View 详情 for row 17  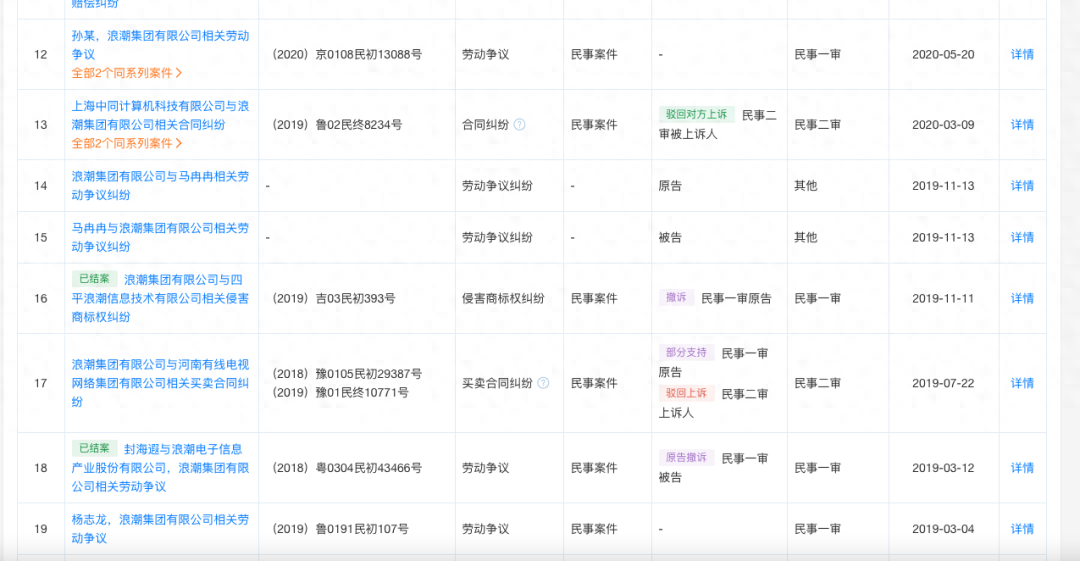[x=1022, y=383]
